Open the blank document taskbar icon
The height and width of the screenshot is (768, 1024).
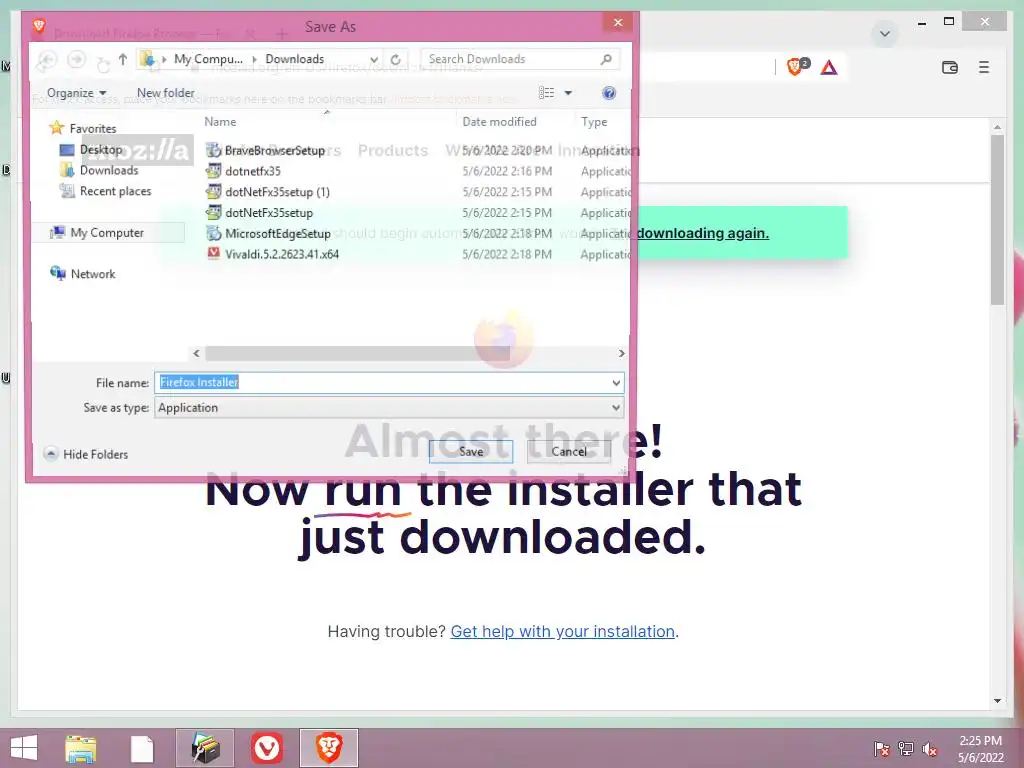(x=142, y=748)
